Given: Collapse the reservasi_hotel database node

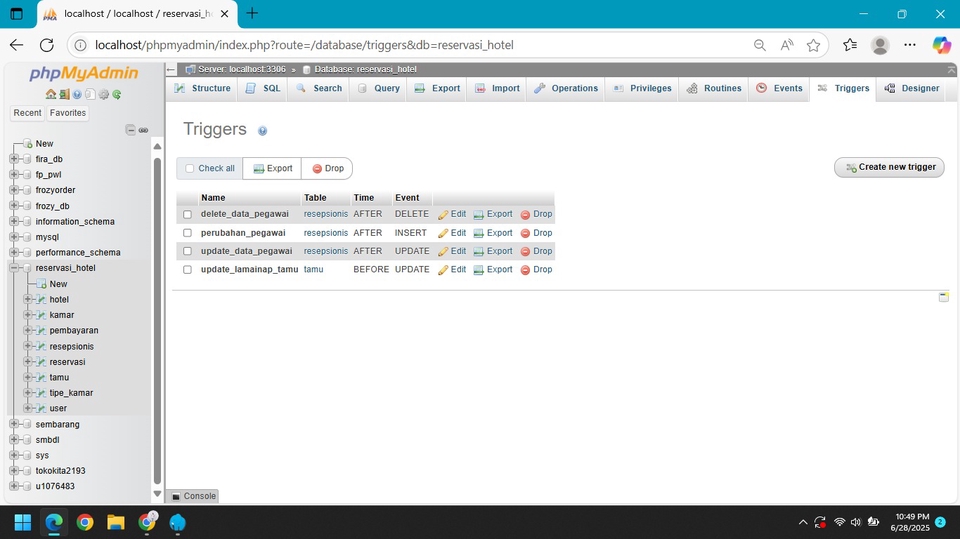Looking at the screenshot, I should point(14,268).
